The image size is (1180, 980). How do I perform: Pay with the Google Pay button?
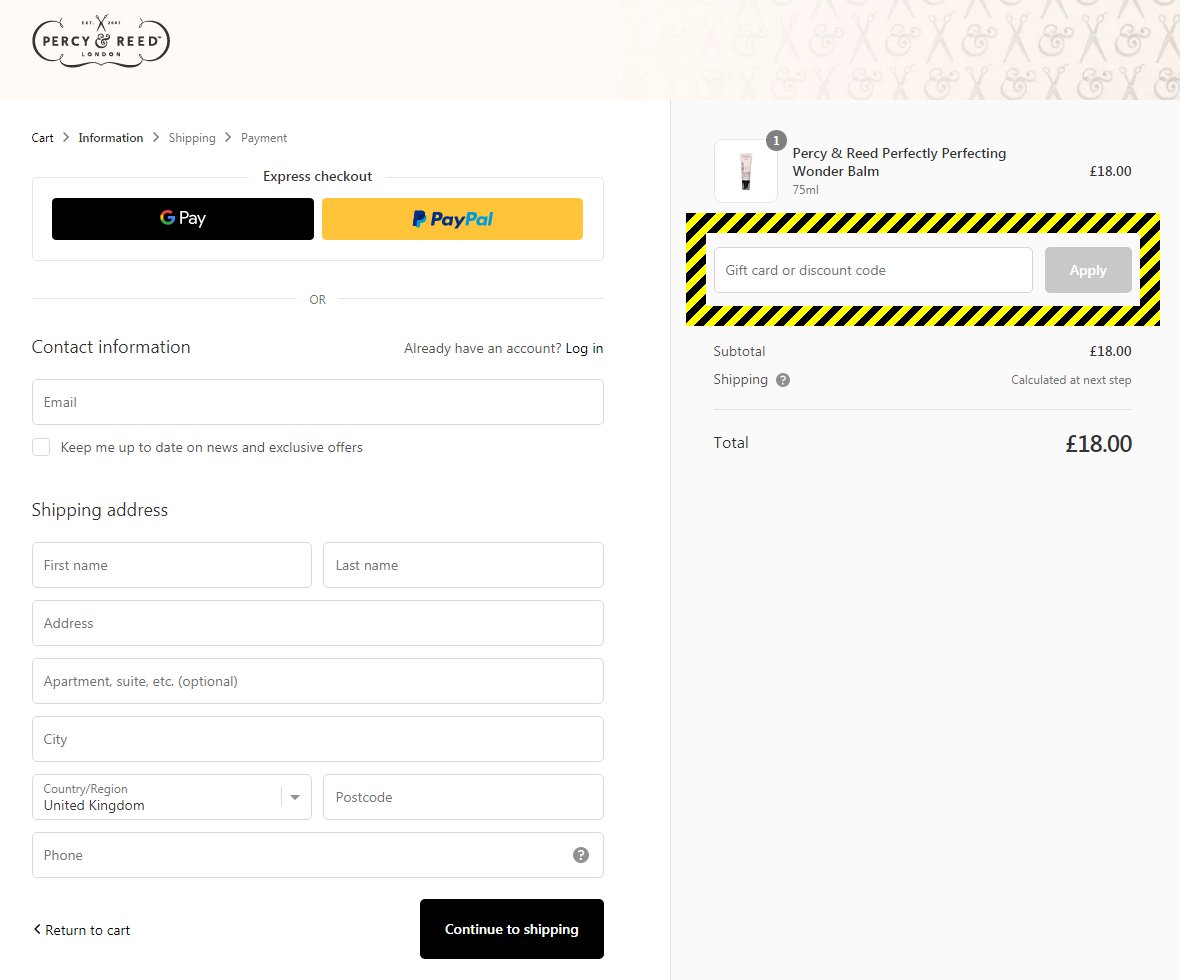coord(182,219)
